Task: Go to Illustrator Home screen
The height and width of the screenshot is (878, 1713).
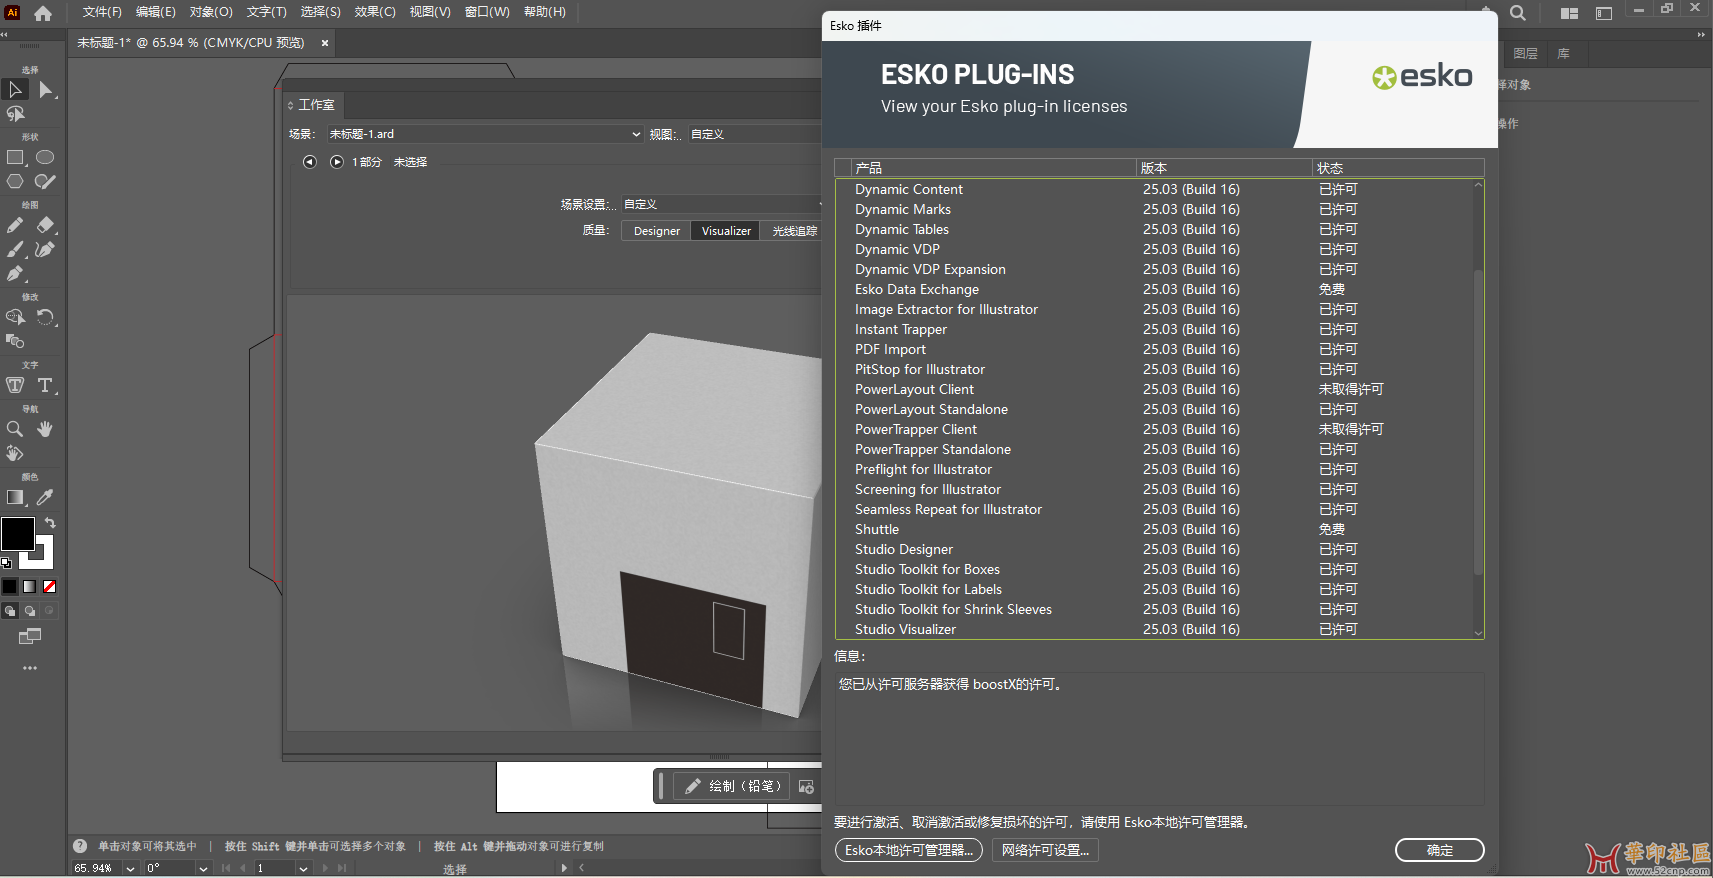Action: [x=43, y=13]
